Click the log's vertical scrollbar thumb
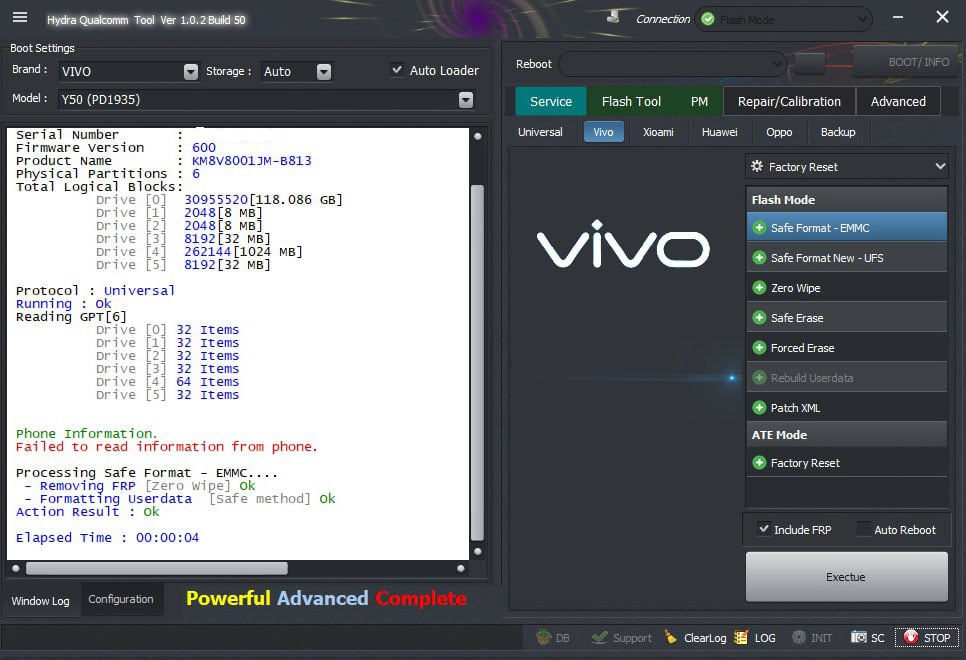The width and height of the screenshot is (966, 660). tap(477, 362)
